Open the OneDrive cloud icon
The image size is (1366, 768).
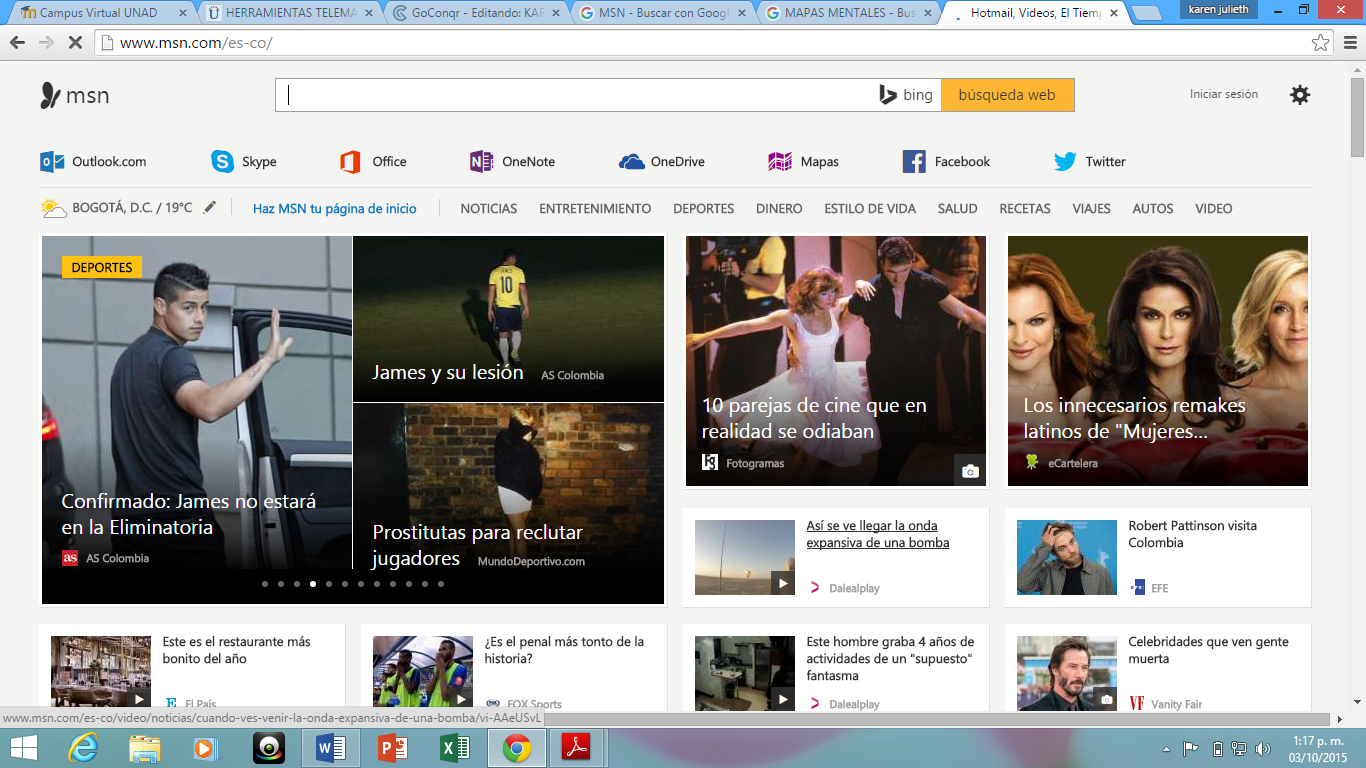[631, 162]
